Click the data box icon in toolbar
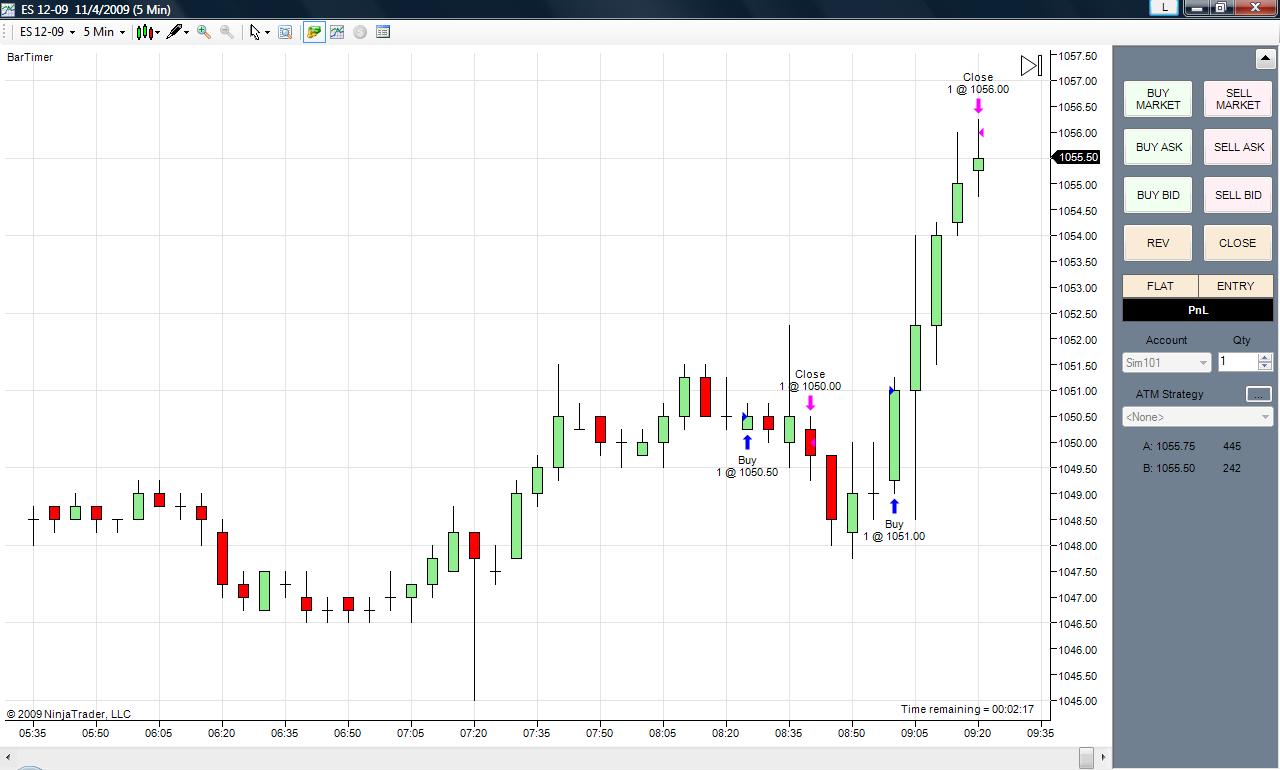 tap(285, 32)
